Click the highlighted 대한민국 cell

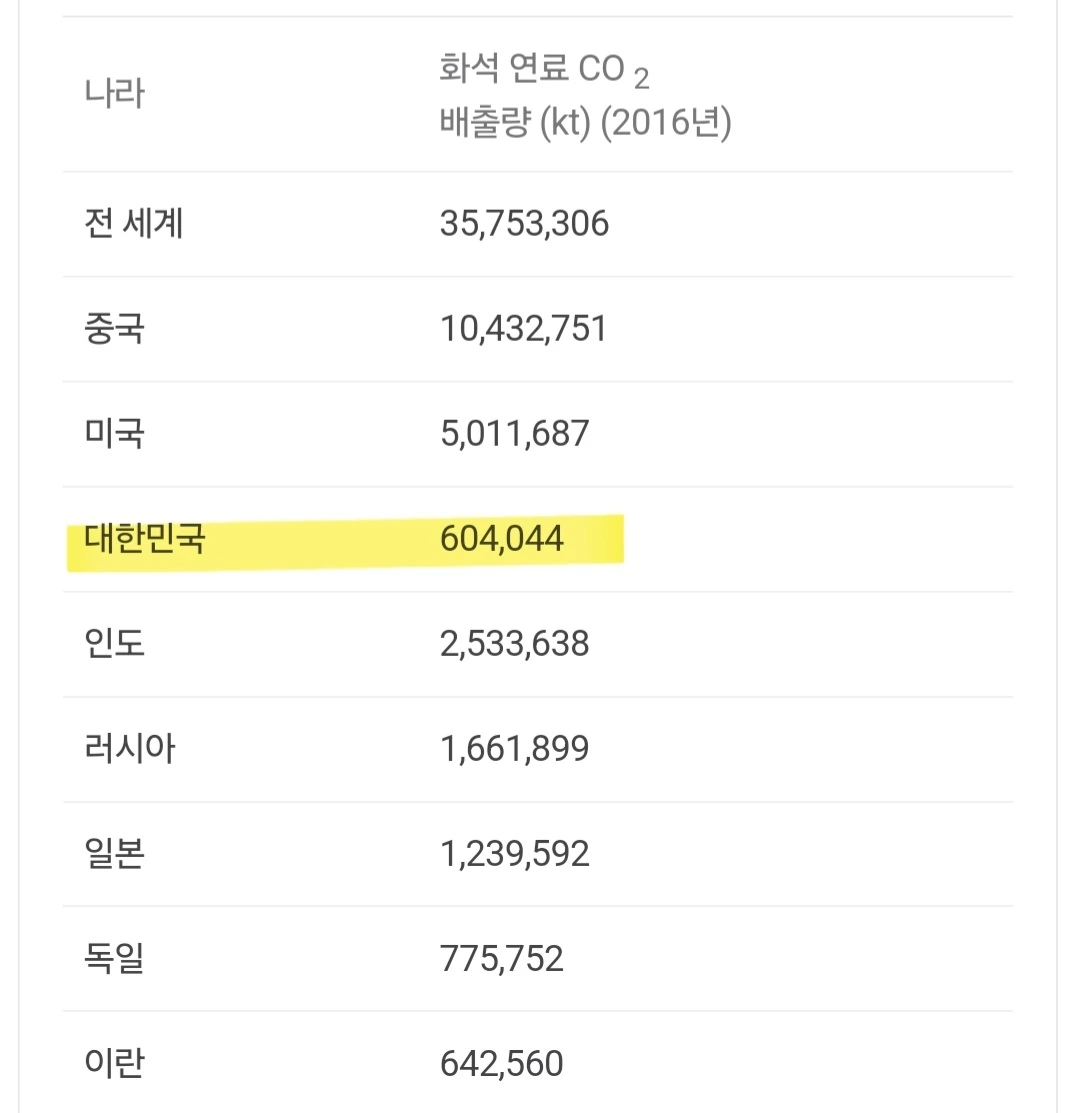click(145, 538)
